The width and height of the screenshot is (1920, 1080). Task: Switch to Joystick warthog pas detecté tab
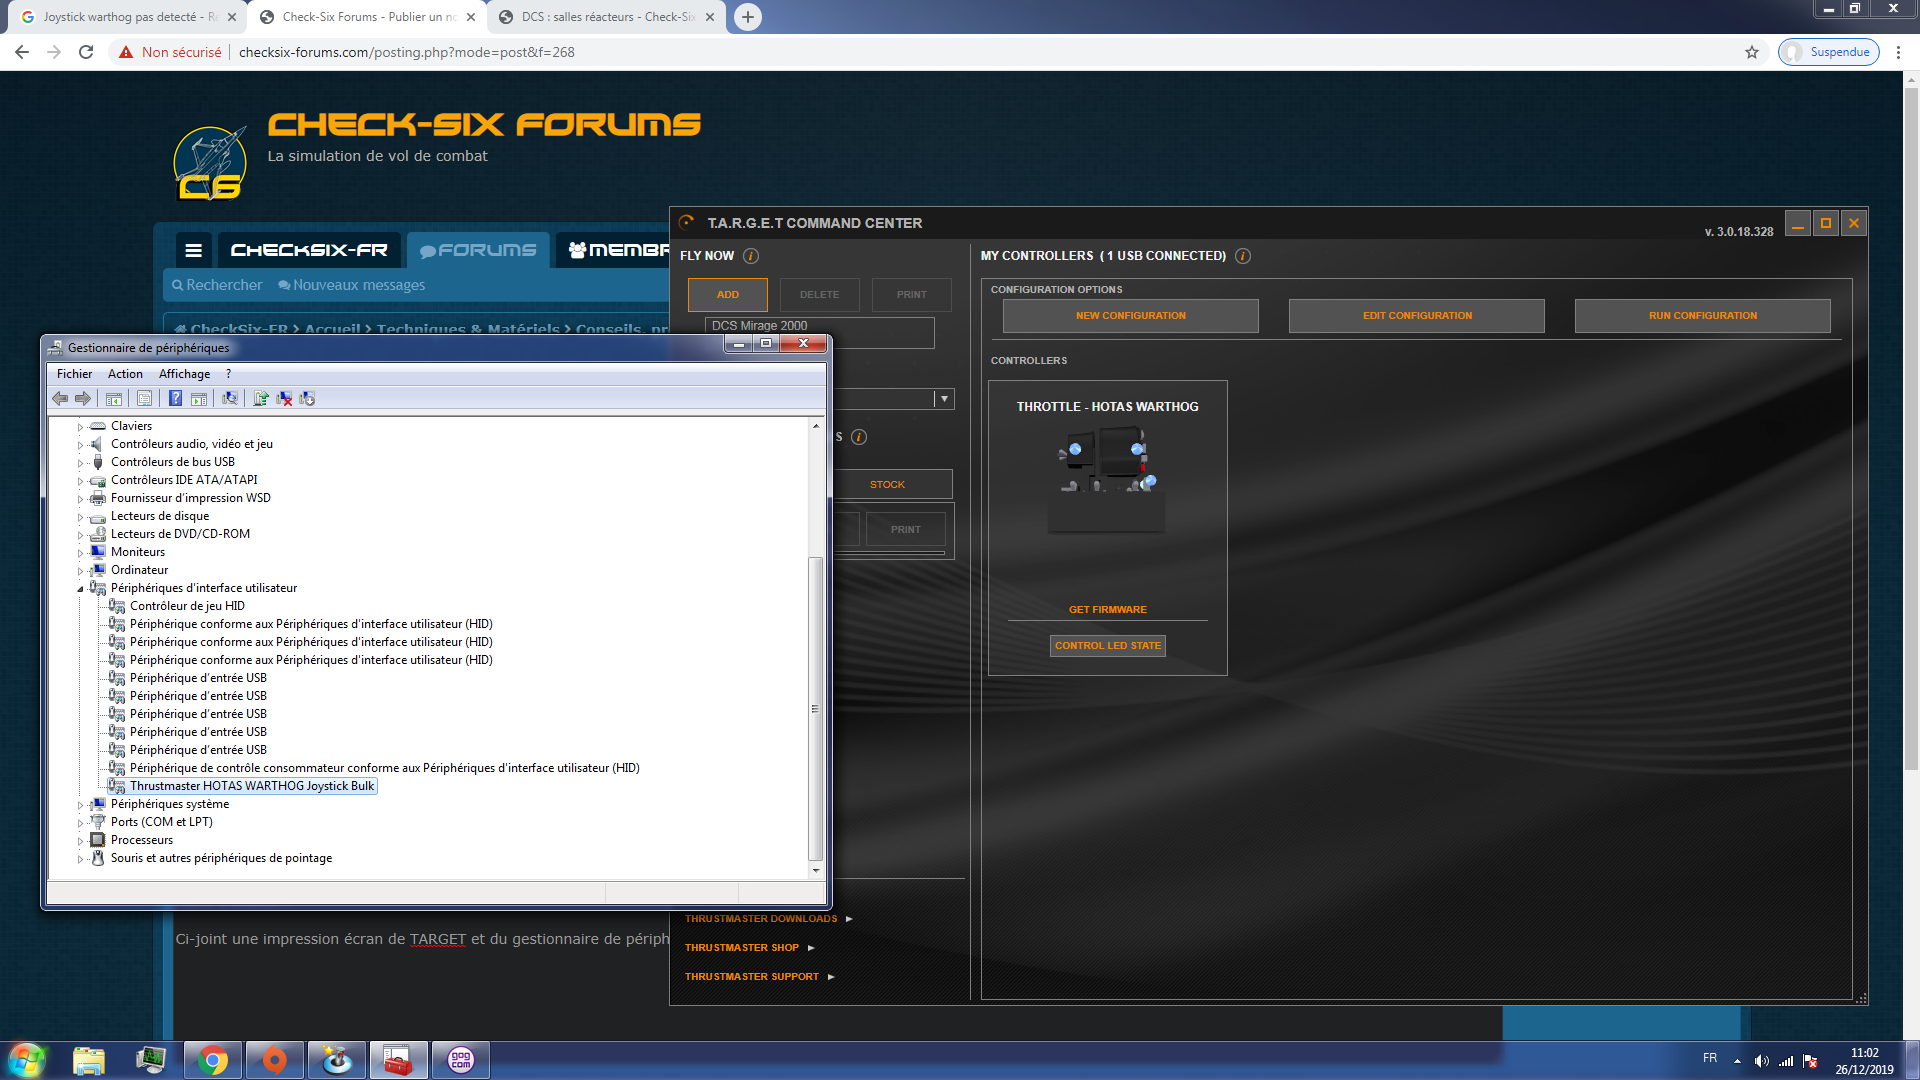click(130, 17)
